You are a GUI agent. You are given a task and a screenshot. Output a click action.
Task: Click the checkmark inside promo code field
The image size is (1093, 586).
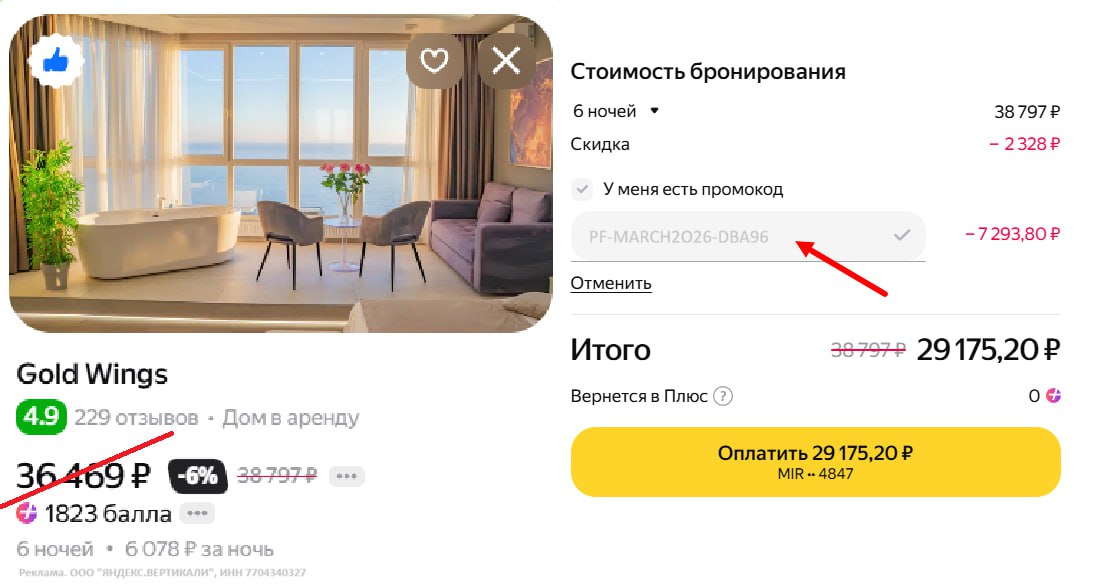902,235
